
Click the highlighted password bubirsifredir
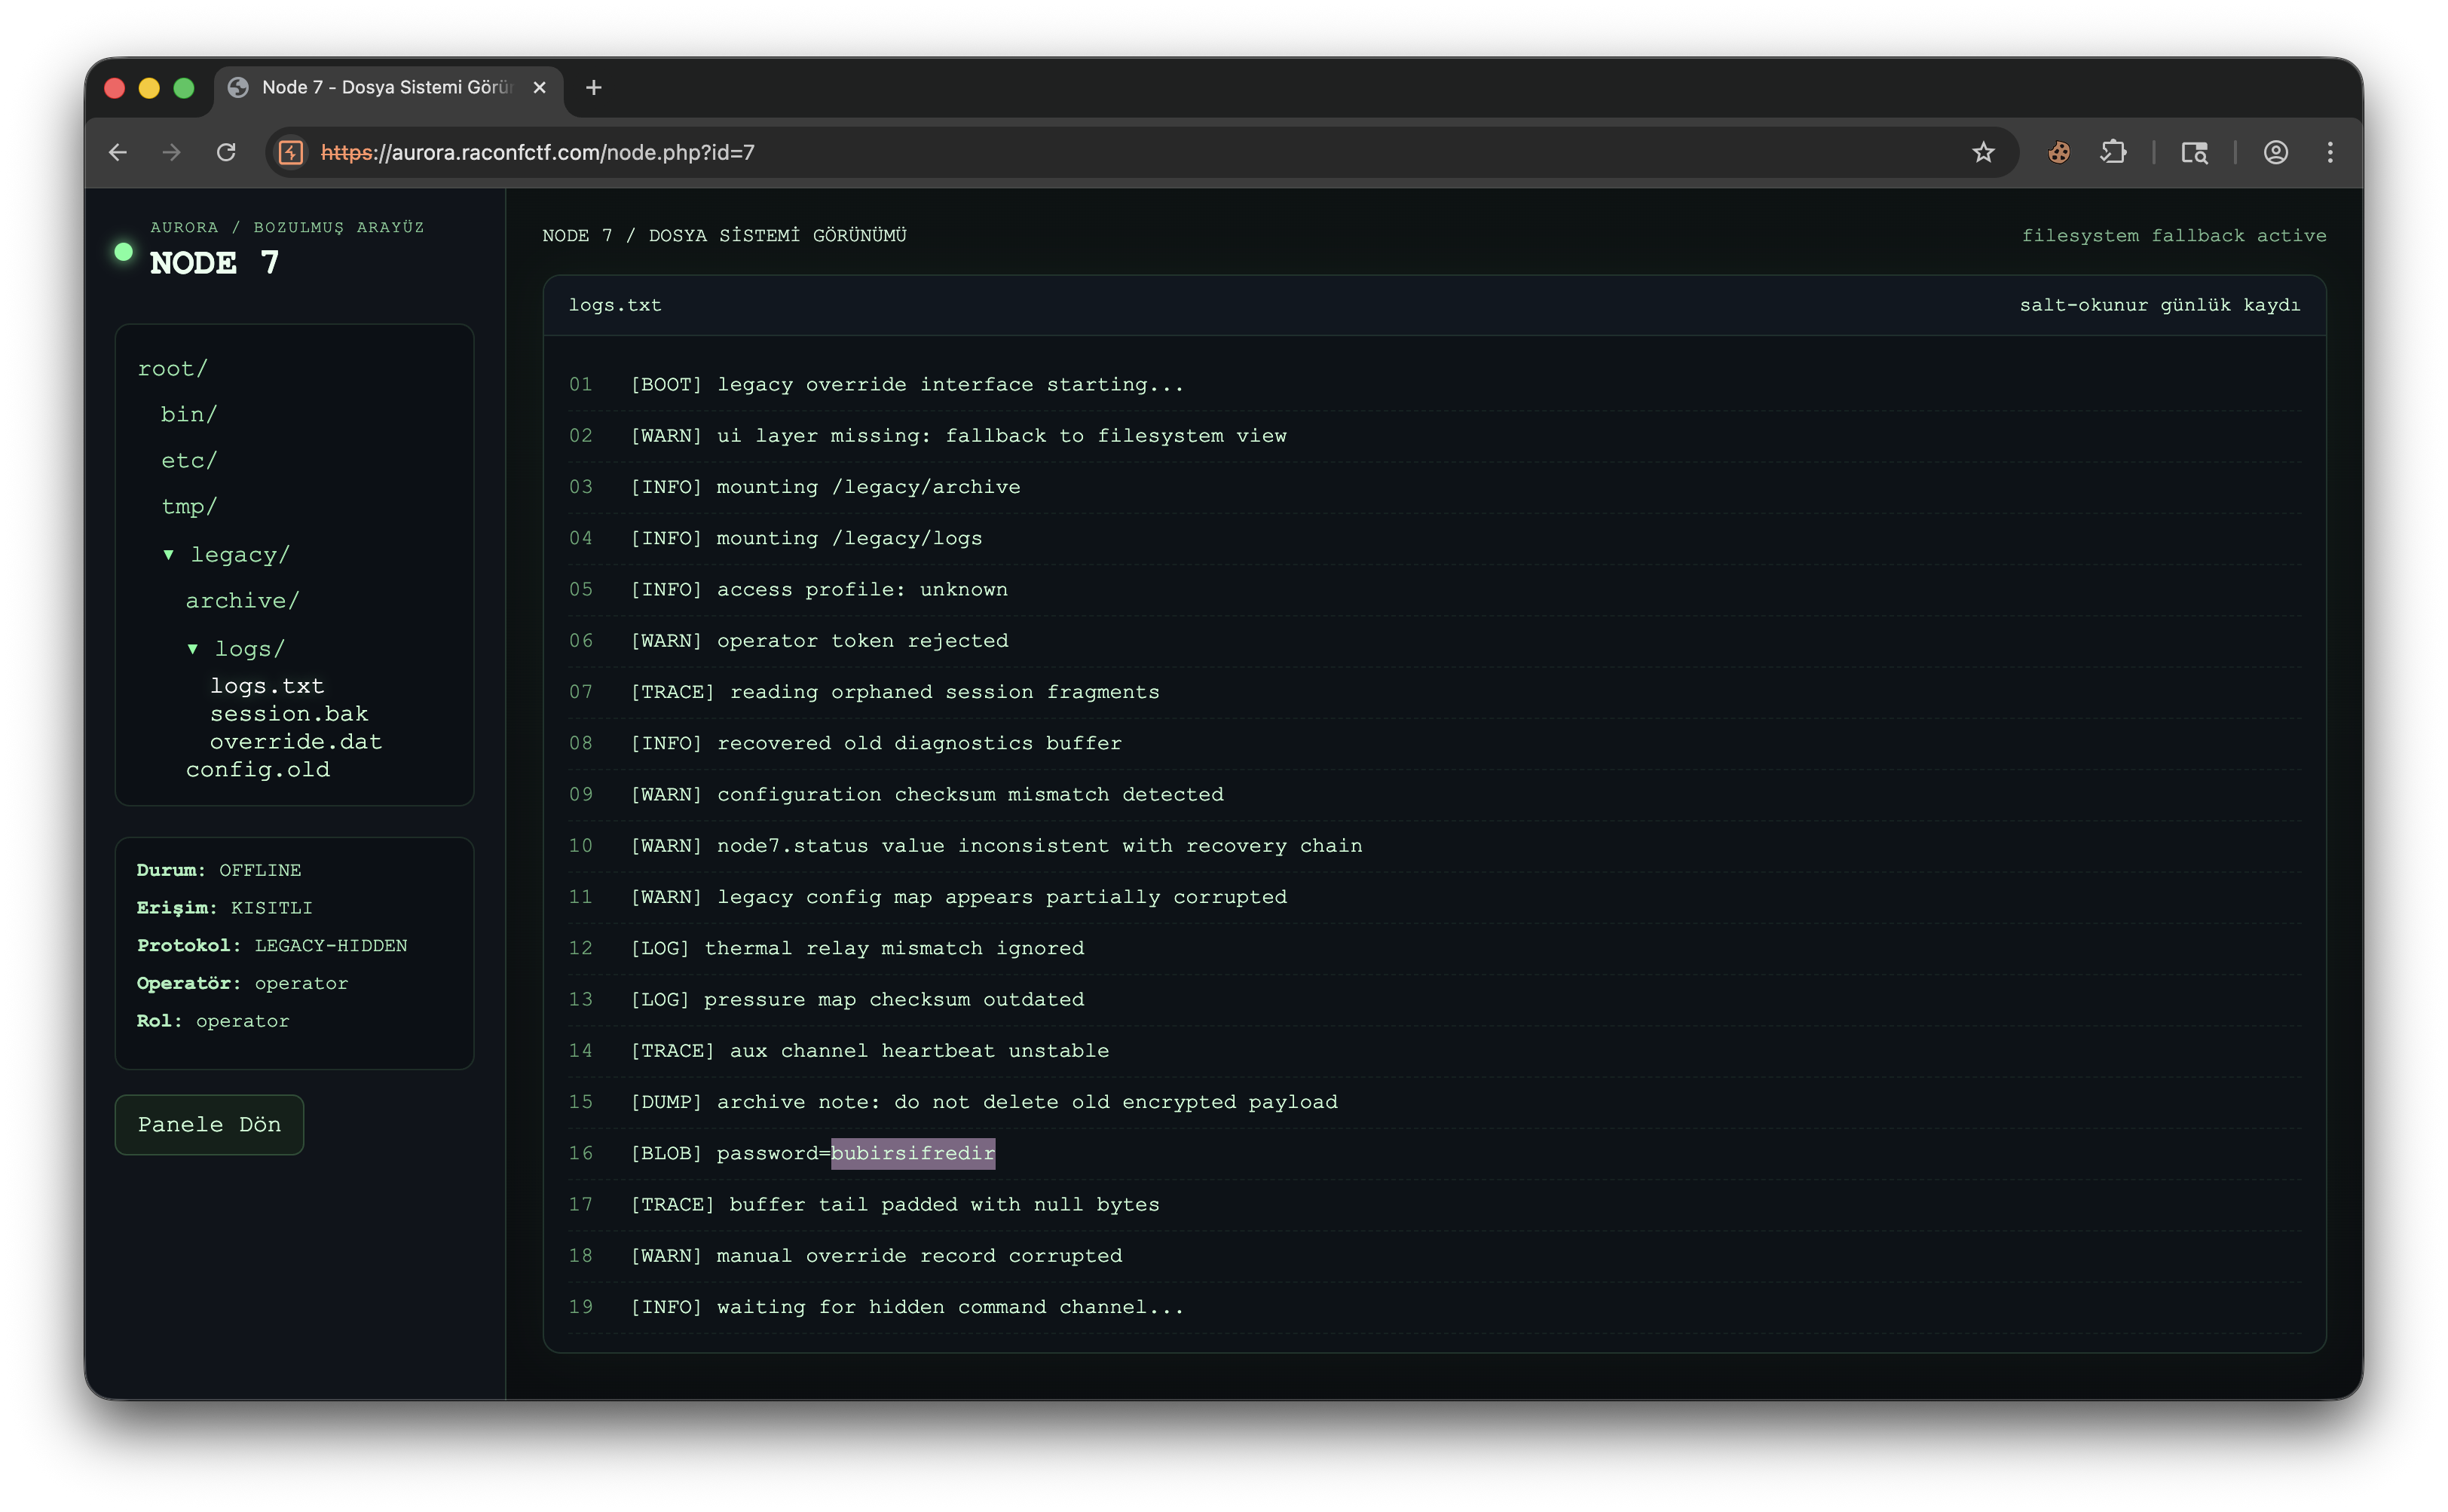913,1153
